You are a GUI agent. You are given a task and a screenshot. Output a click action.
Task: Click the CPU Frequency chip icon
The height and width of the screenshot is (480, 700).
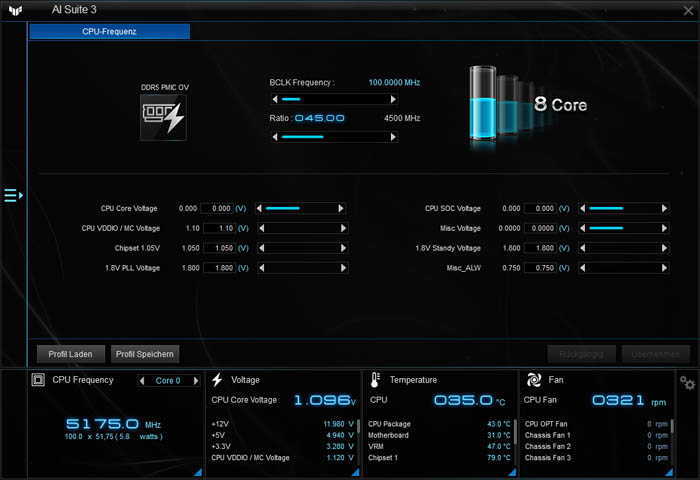(x=38, y=380)
